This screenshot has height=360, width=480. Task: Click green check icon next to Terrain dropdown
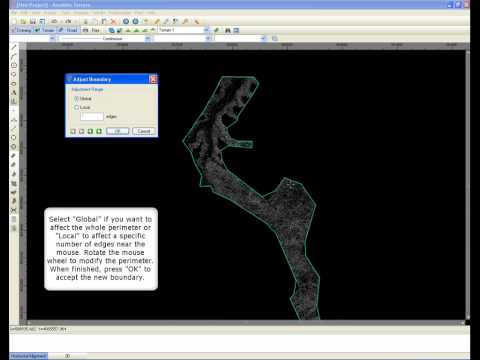pyautogui.click(x=217, y=30)
